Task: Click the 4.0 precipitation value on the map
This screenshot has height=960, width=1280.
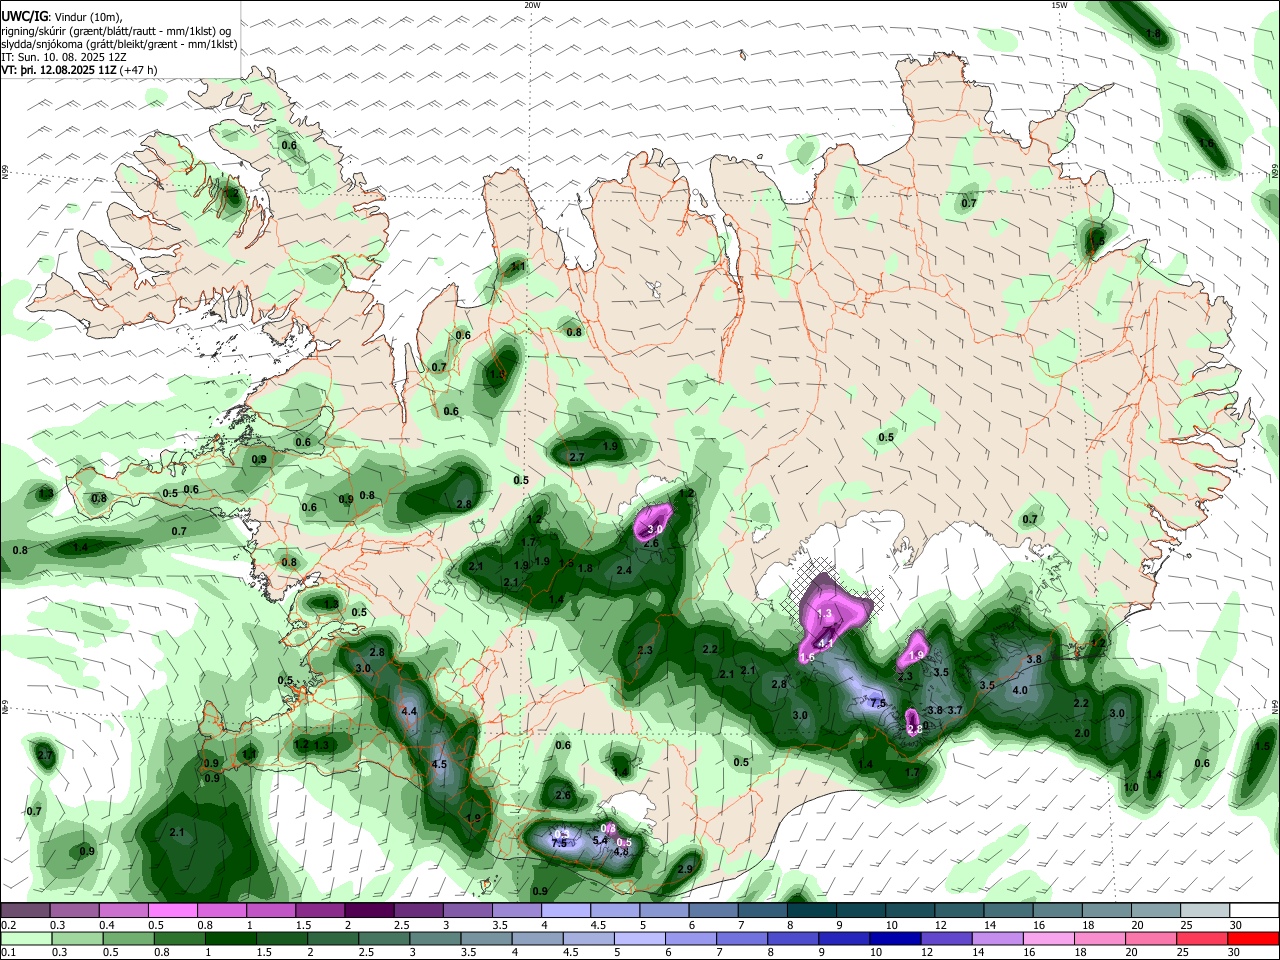Action: coord(1020,690)
